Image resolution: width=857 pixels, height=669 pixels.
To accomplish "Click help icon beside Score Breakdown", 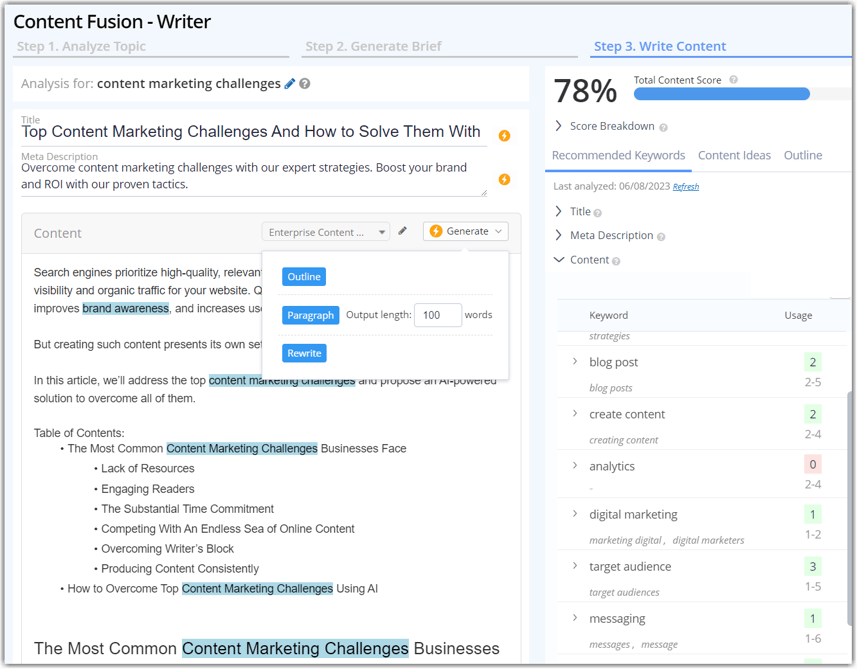I will pyautogui.click(x=663, y=126).
